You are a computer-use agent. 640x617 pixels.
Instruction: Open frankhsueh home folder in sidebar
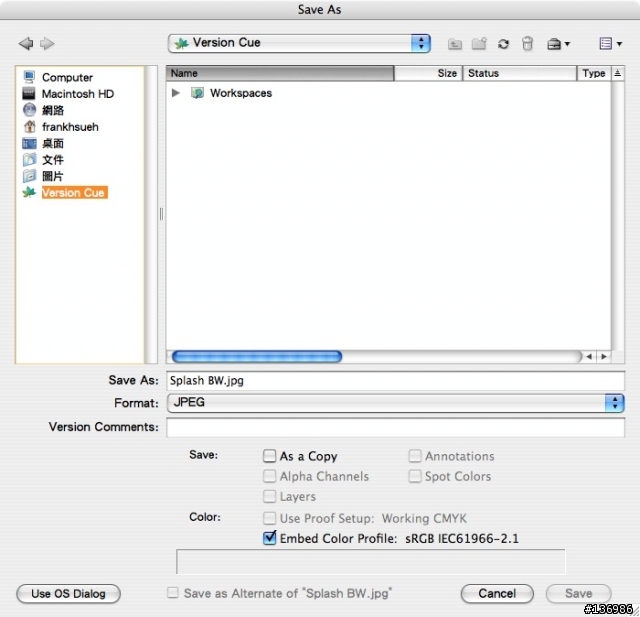coord(70,127)
